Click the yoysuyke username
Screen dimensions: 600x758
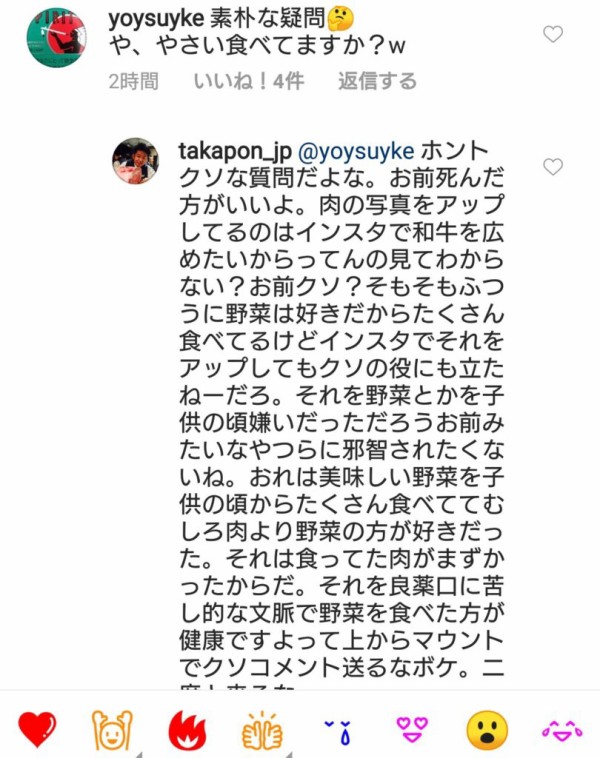[x=156, y=19]
